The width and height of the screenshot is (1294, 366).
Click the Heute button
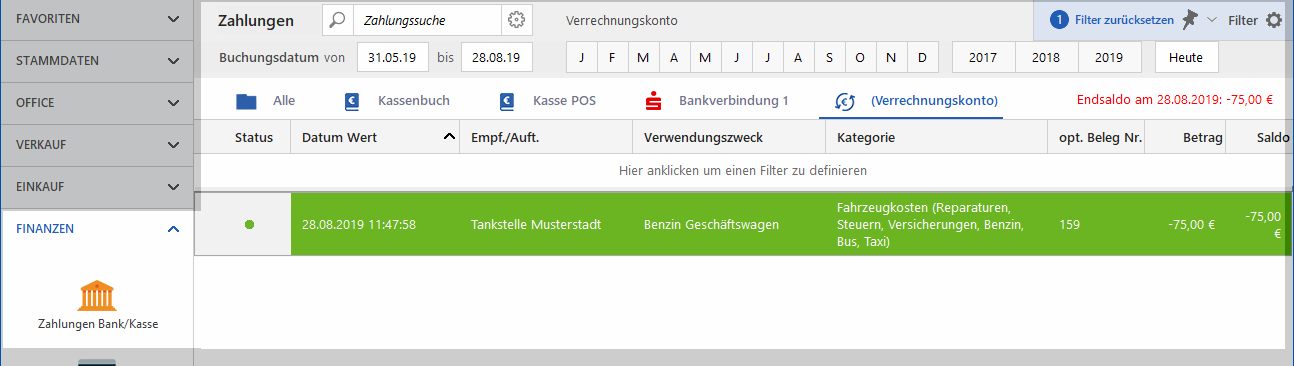click(1187, 57)
